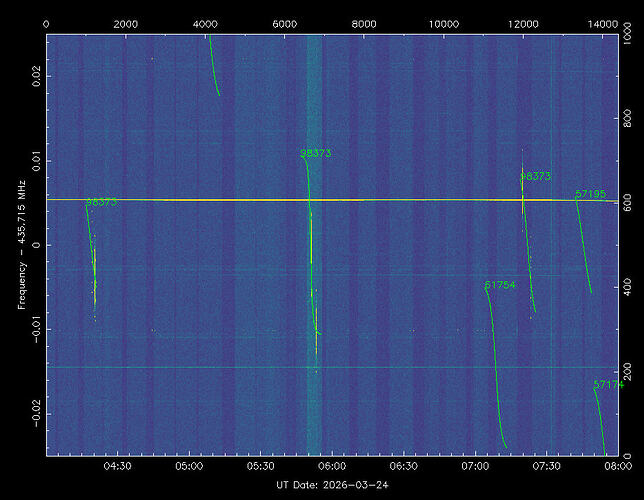Click the 8000 top axis tick label
The height and width of the screenshot is (500, 644).
364,22
